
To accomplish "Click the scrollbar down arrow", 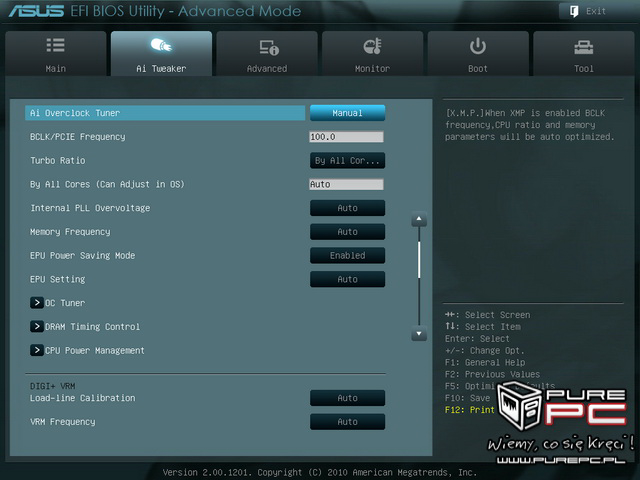I will click(419, 333).
